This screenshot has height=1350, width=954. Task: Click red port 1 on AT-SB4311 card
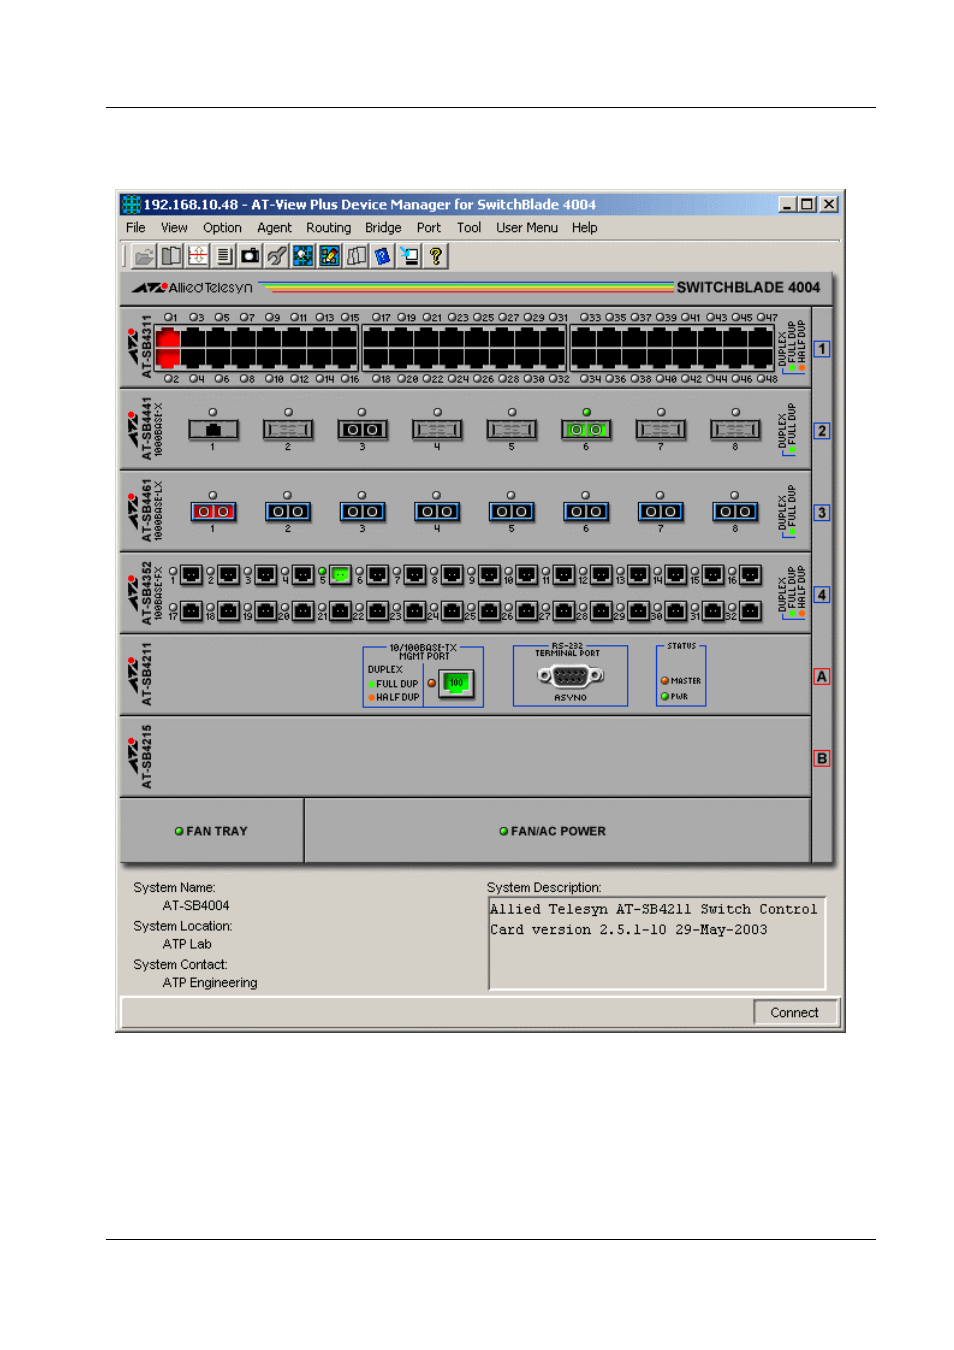pos(168,338)
